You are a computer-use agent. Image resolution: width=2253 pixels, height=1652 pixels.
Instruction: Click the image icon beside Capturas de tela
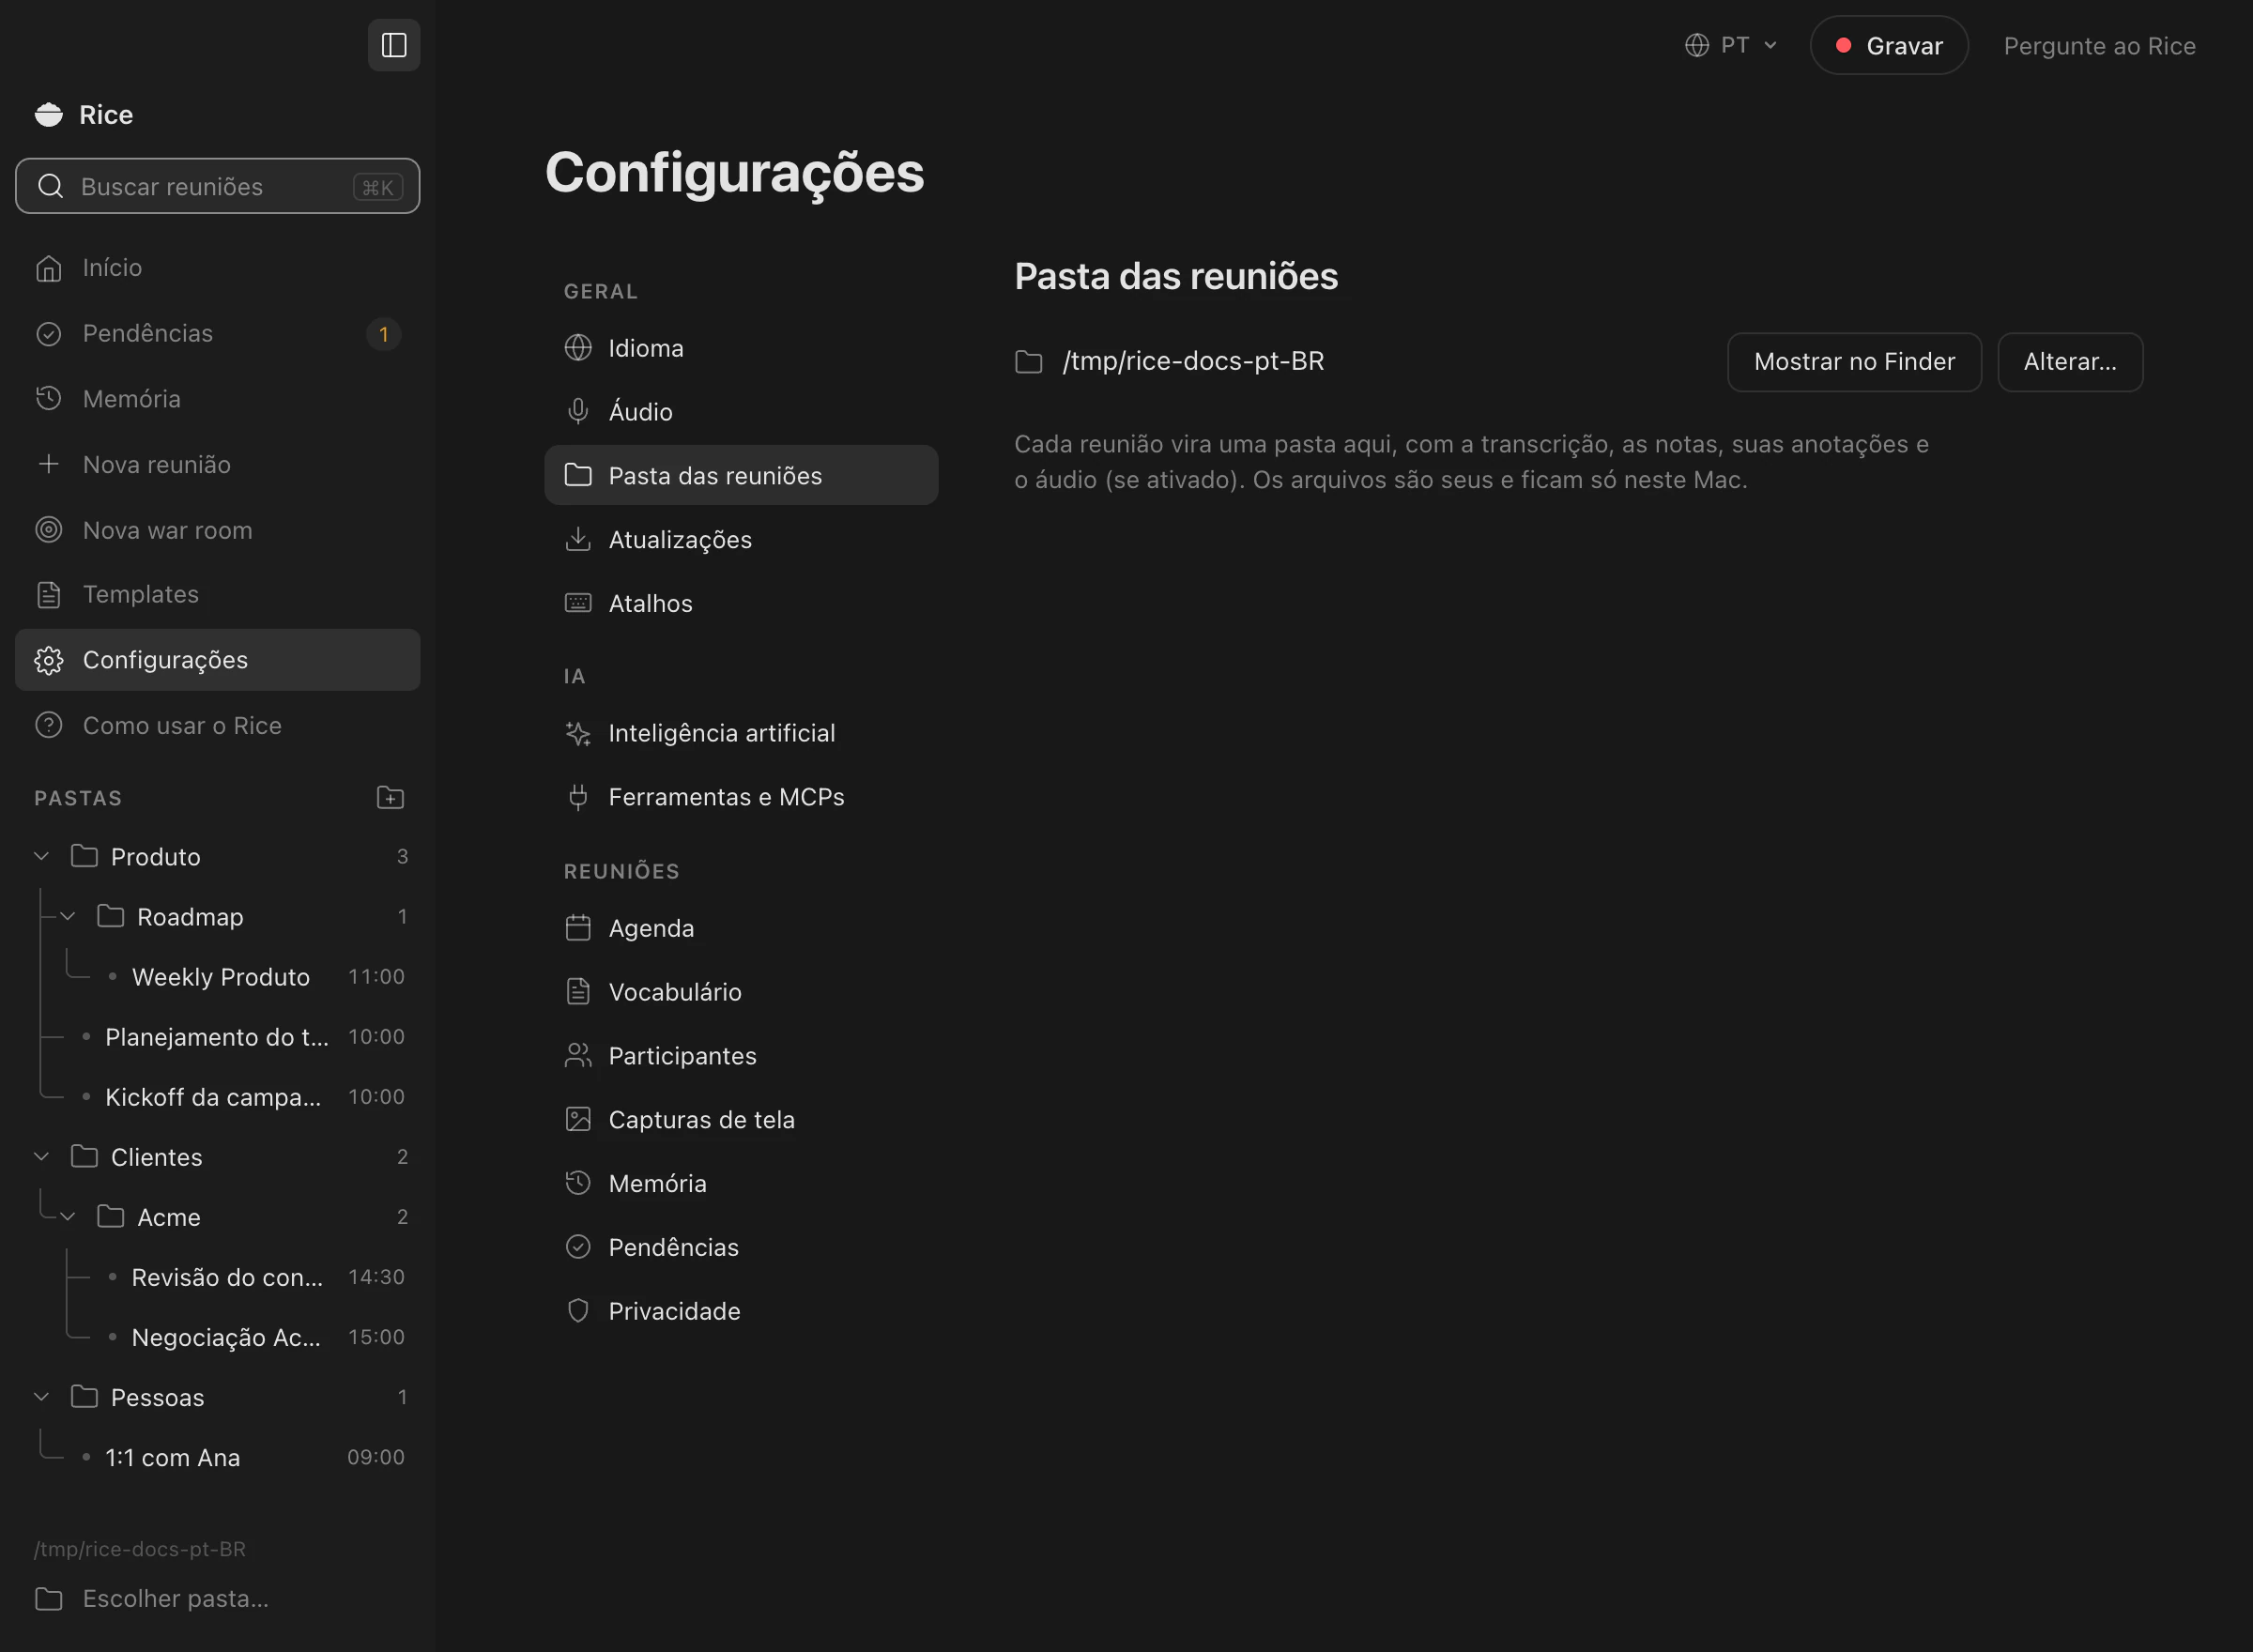pos(578,1120)
